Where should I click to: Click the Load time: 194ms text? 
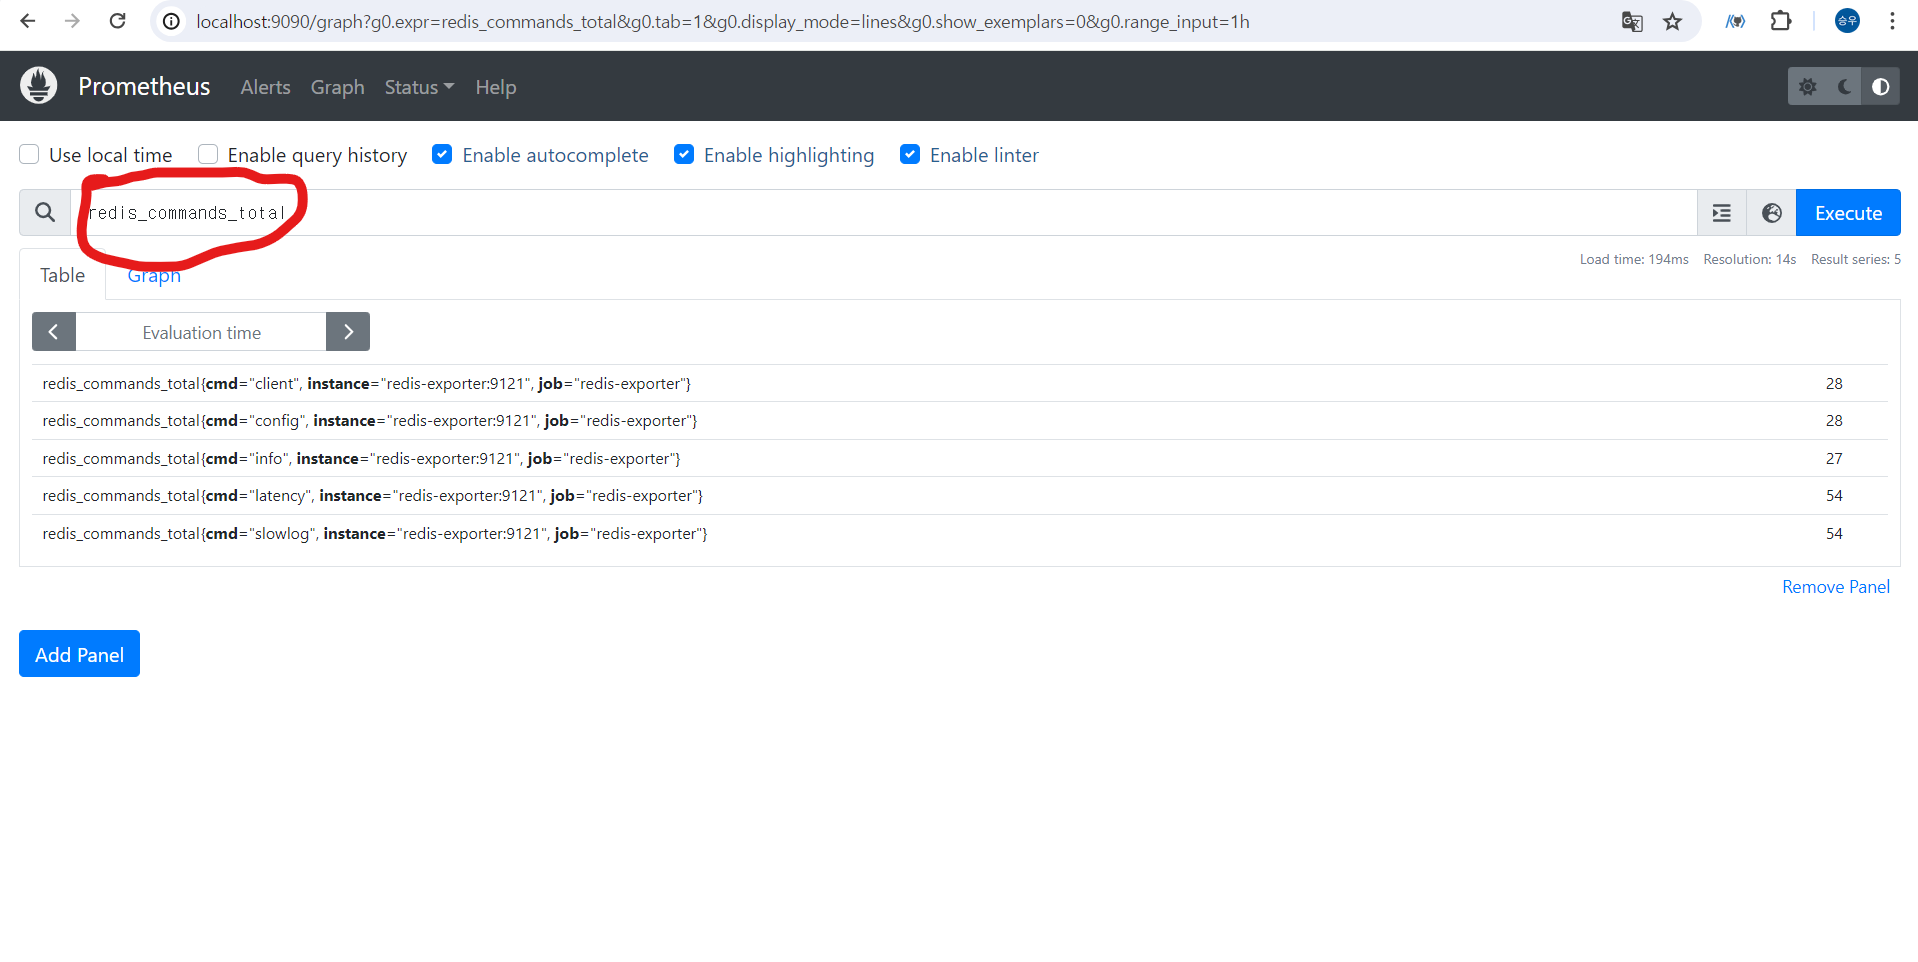pos(1634,259)
